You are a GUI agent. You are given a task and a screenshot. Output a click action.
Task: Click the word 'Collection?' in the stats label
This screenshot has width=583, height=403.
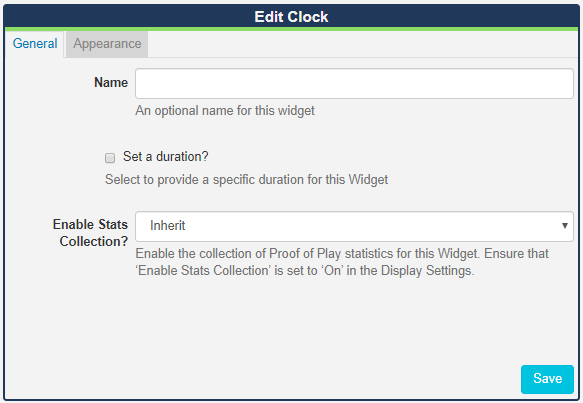94,241
